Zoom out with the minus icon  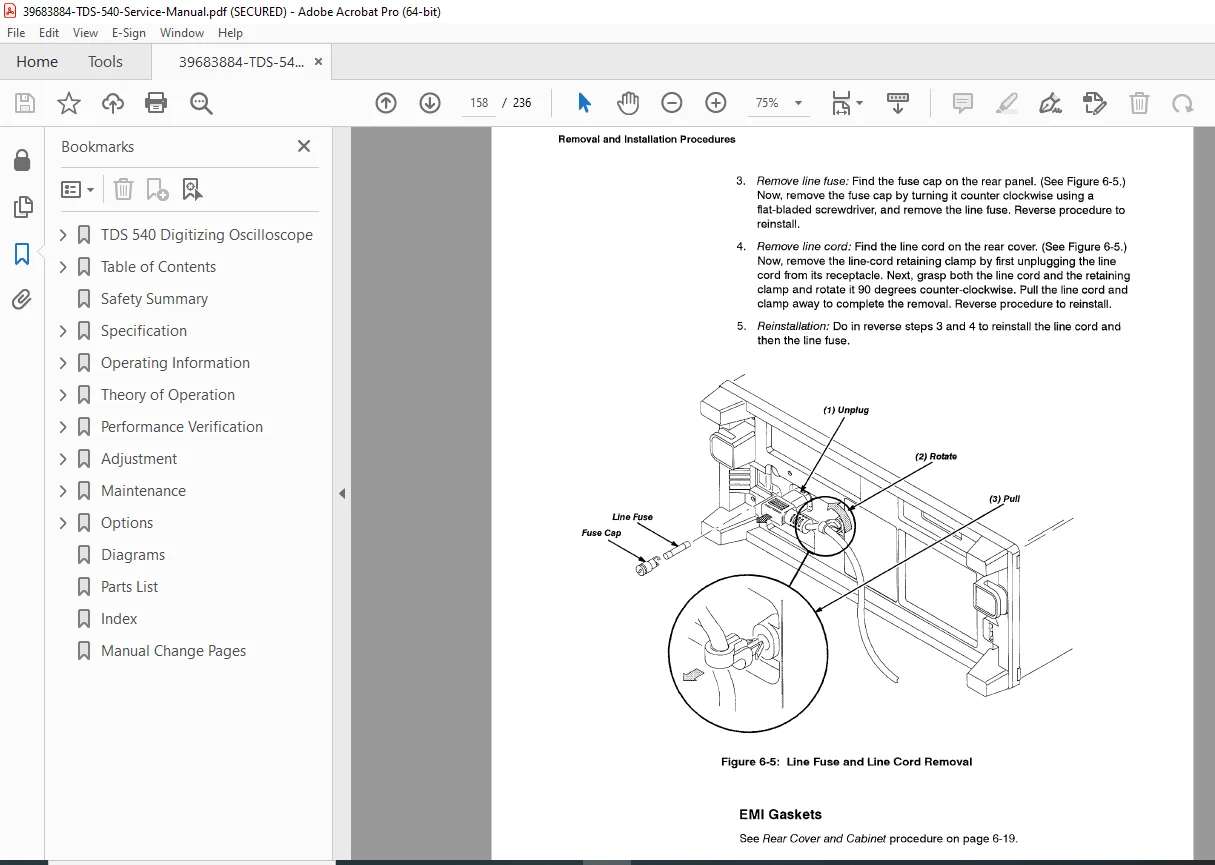coord(672,103)
